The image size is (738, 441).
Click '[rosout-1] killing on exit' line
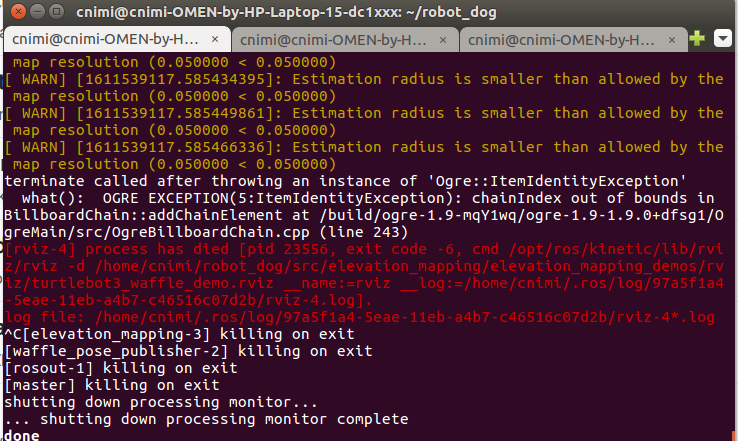click(121, 368)
